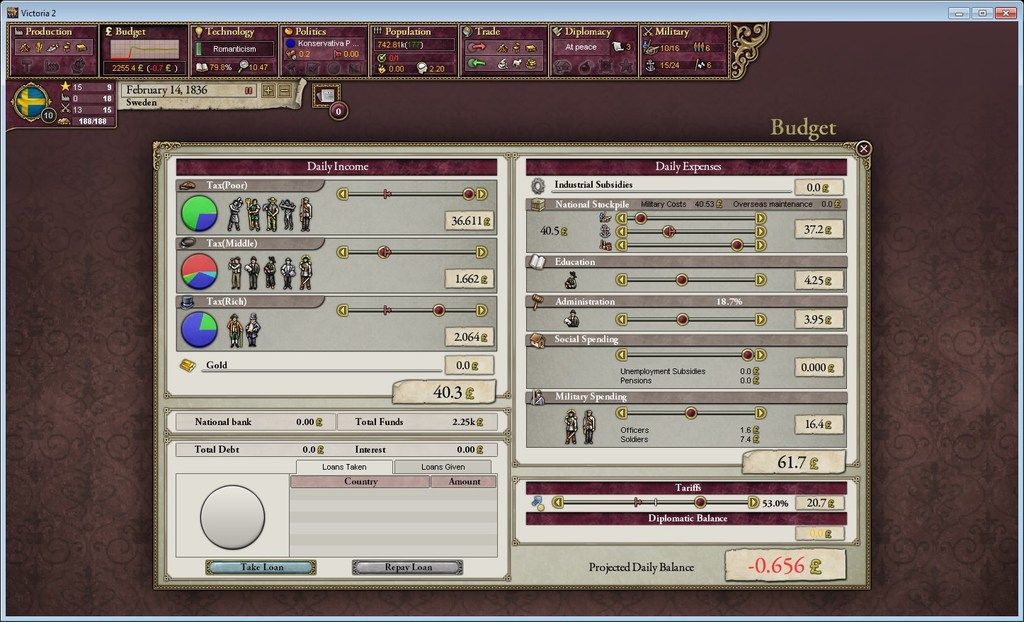This screenshot has height=622, width=1024.
Task: Click the rank badge showing 10
Action: (48, 116)
